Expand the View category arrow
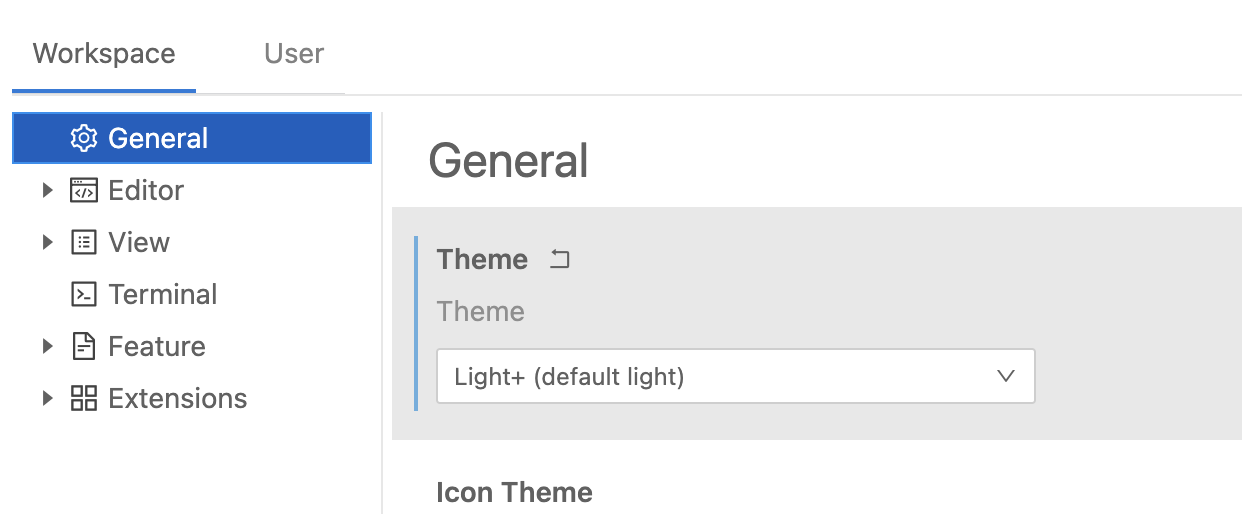 [47, 242]
